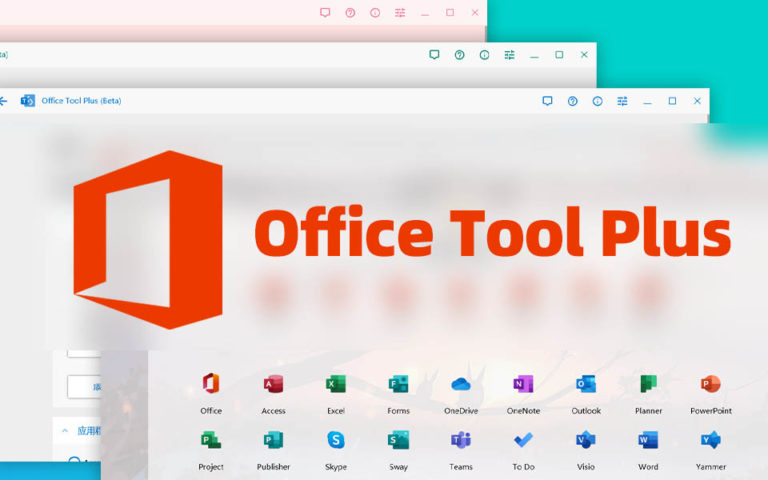The width and height of the screenshot is (768, 480).
Task: Close the pink background window
Action: pyautogui.click(x=475, y=13)
